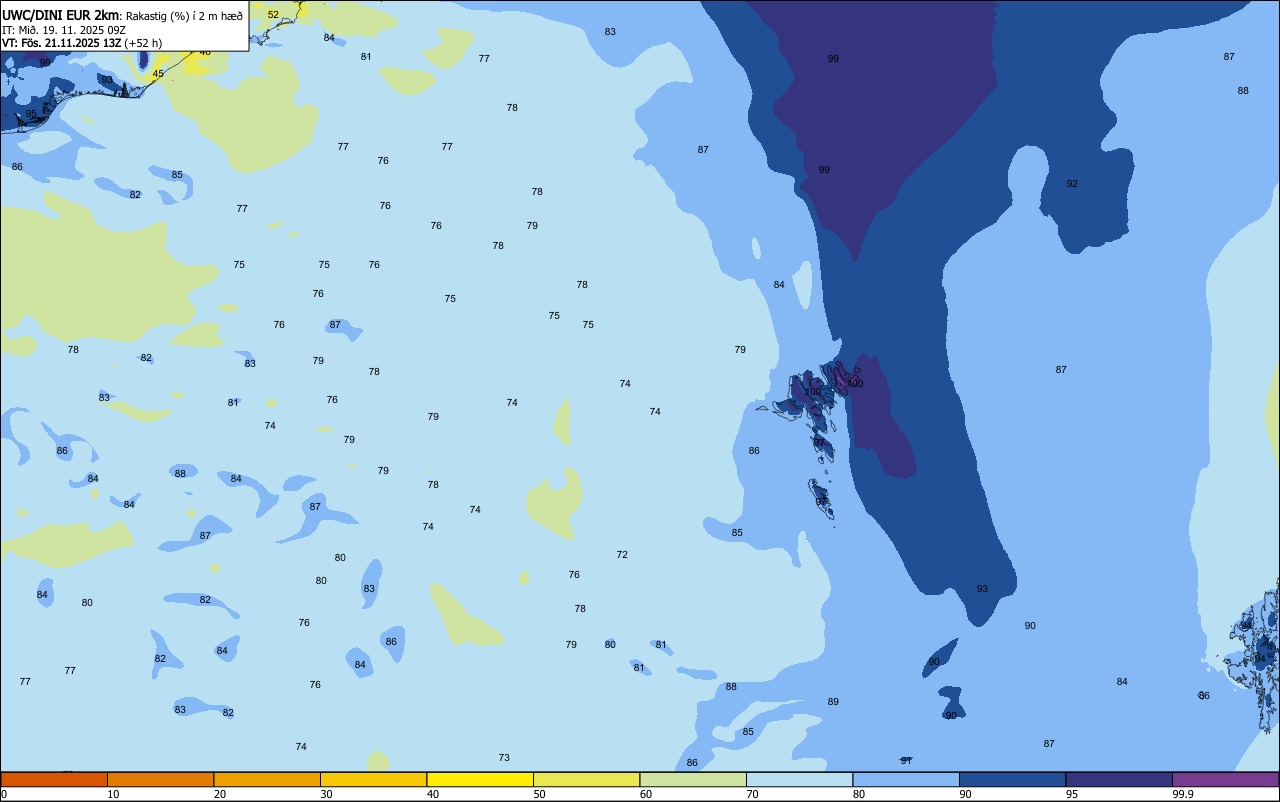Click the orange 10–20 legend swatch
1280x802 pixels.
pyautogui.click(x=160, y=779)
